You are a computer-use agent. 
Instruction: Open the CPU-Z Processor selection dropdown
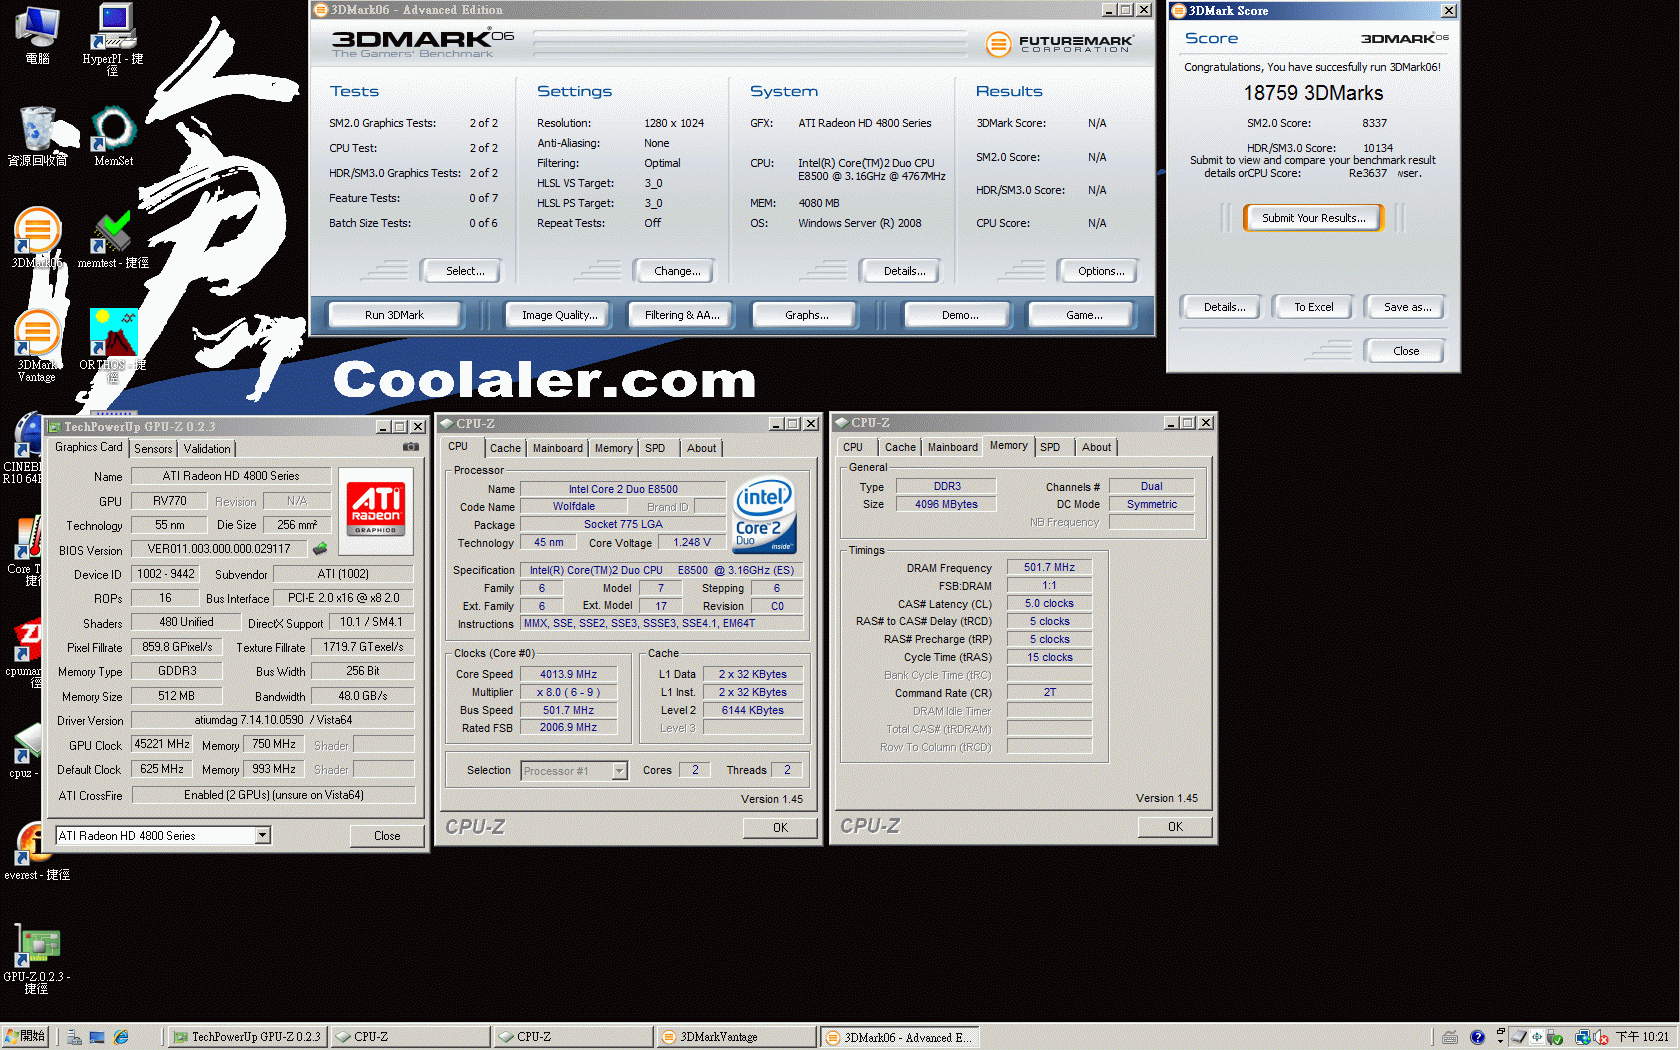(619, 770)
